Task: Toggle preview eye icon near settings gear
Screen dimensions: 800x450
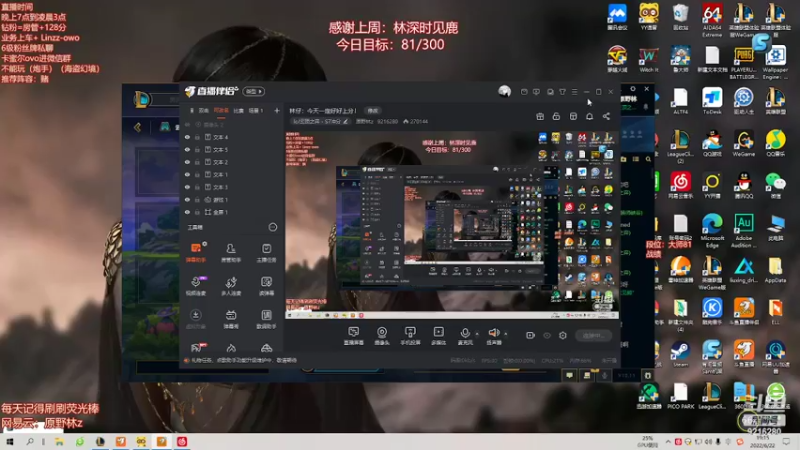Action: [547, 335]
